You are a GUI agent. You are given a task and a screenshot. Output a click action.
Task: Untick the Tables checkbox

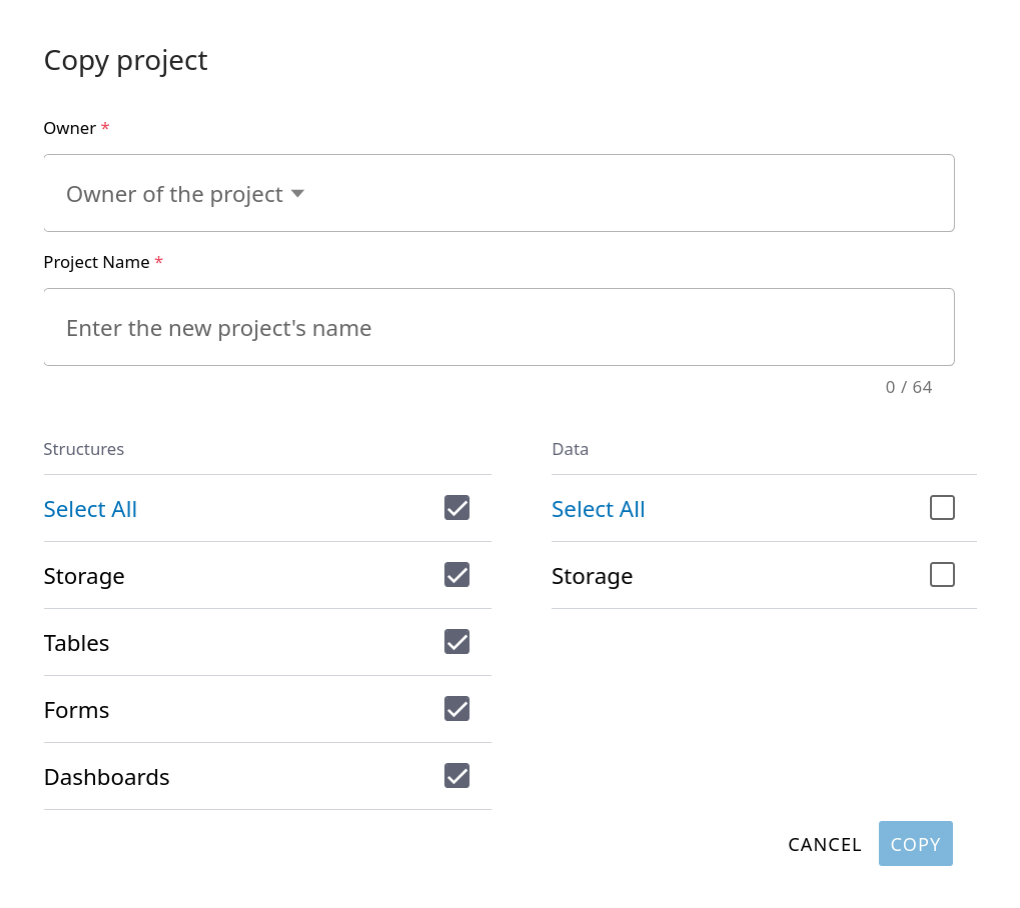[x=457, y=642]
